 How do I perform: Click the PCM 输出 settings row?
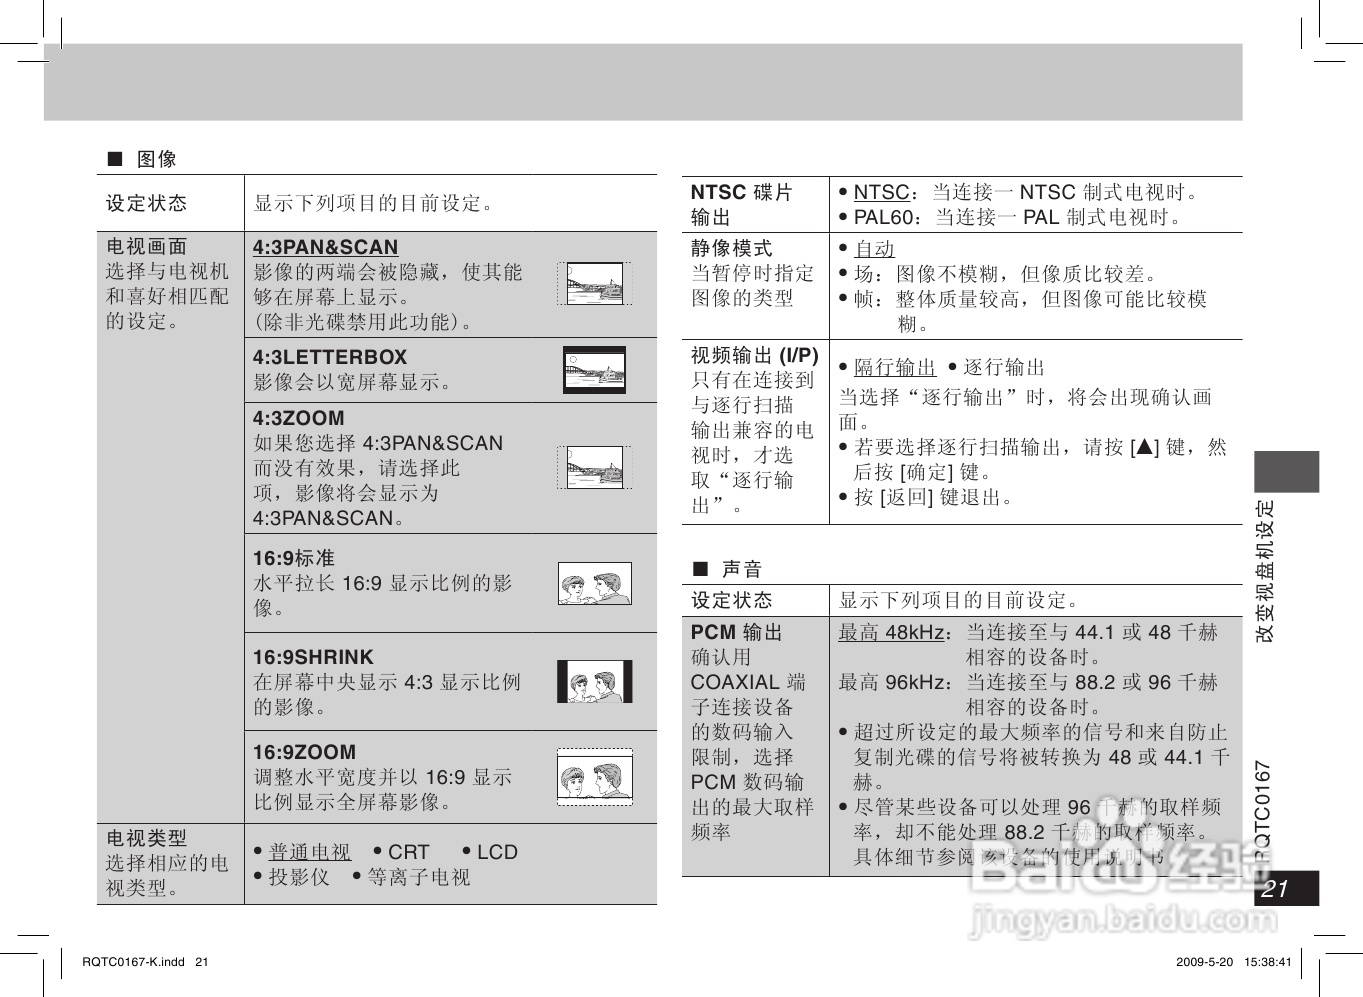tap(736, 632)
